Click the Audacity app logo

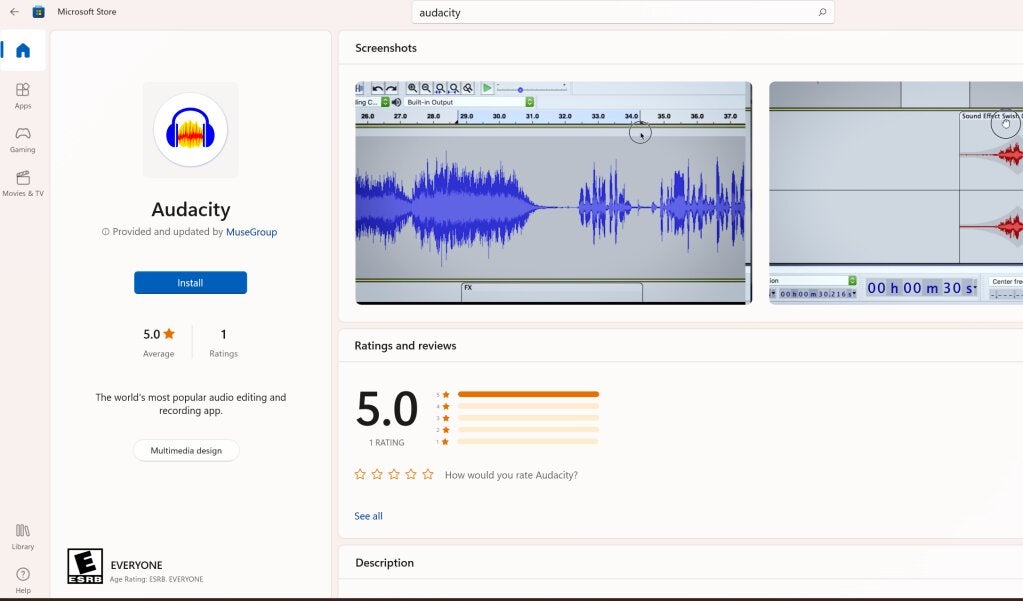click(x=190, y=130)
